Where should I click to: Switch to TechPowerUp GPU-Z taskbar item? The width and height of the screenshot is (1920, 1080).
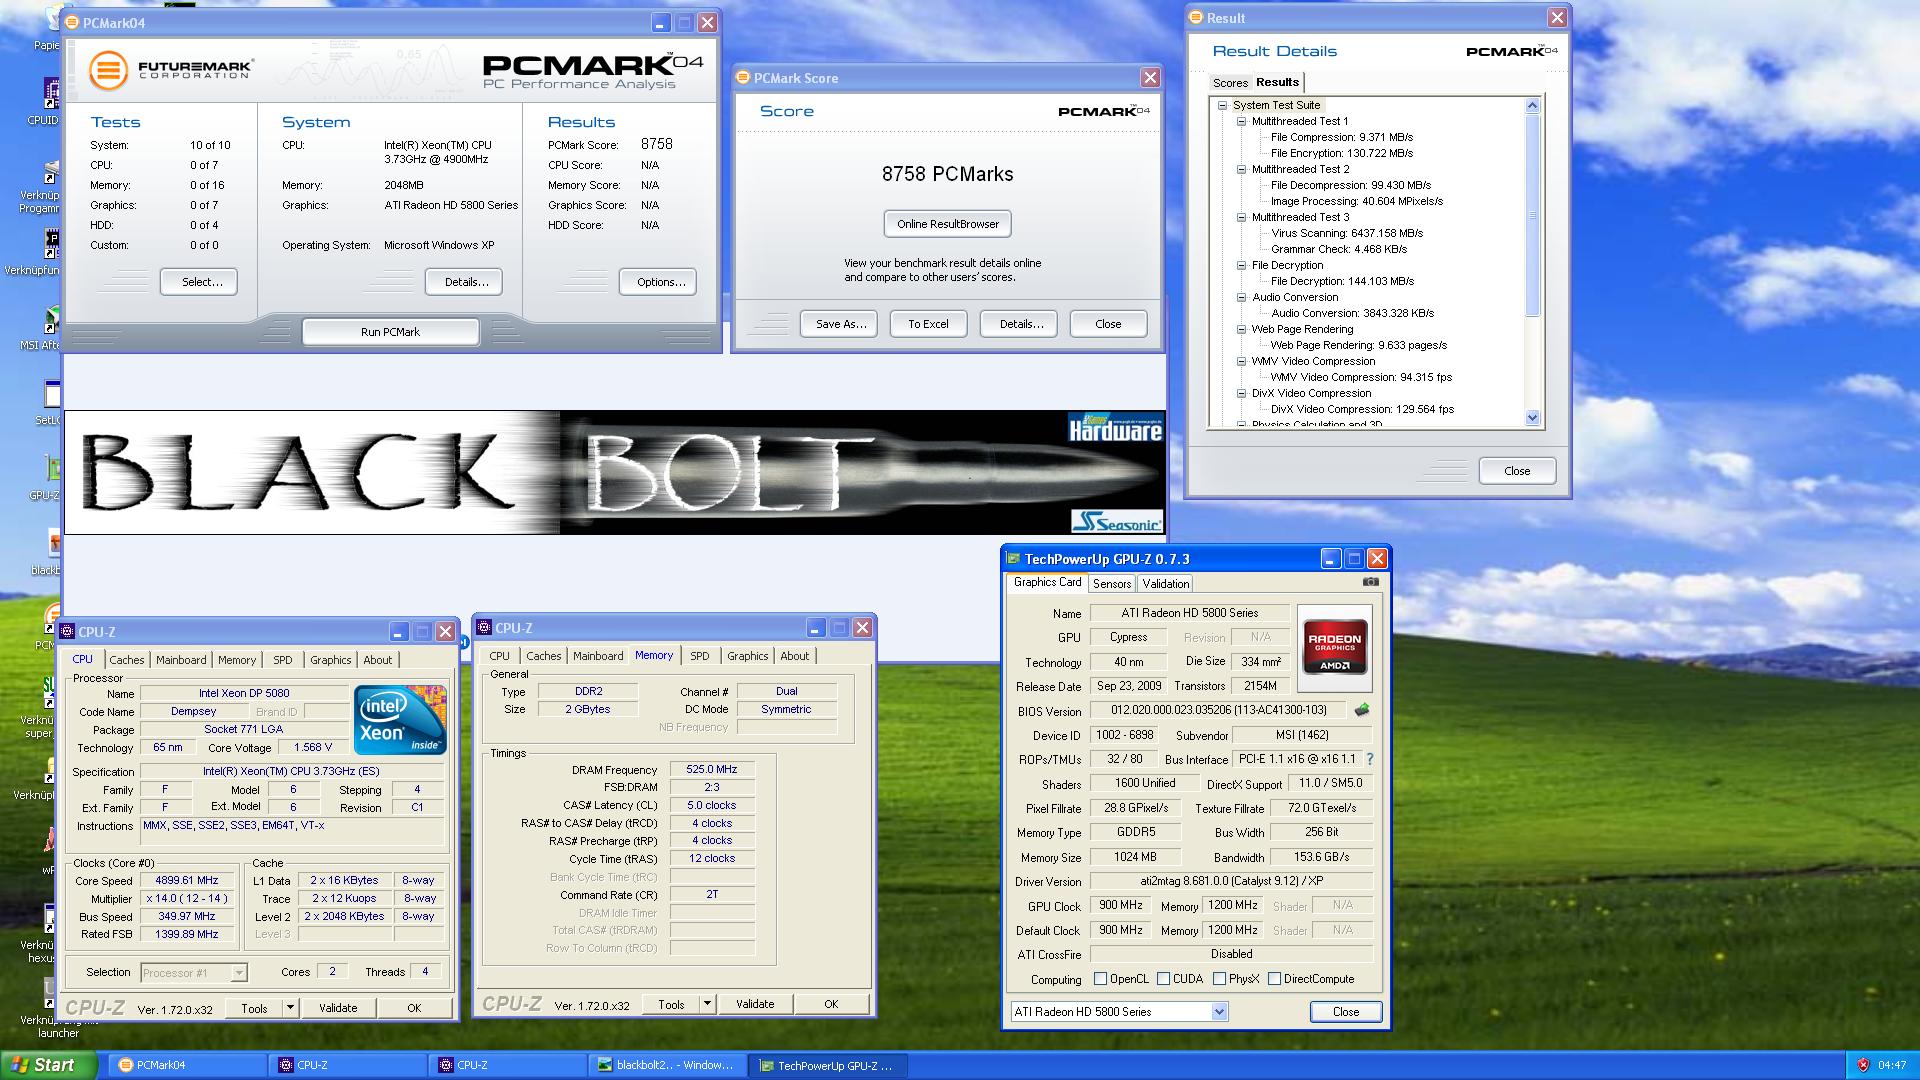point(827,1065)
